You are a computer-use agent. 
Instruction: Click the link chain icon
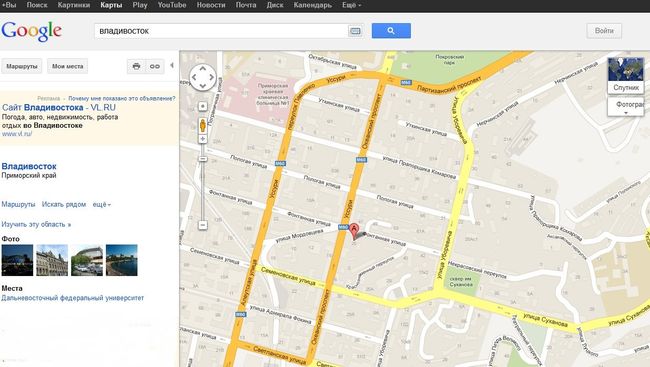pos(155,66)
